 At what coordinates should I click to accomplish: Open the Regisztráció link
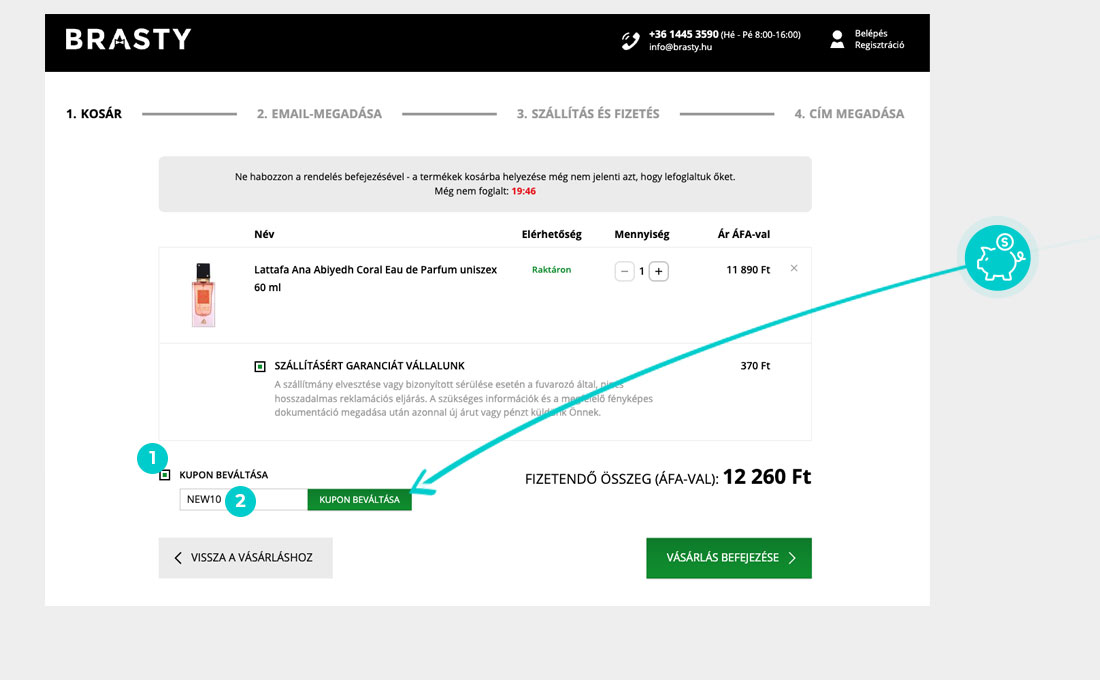(879, 46)
